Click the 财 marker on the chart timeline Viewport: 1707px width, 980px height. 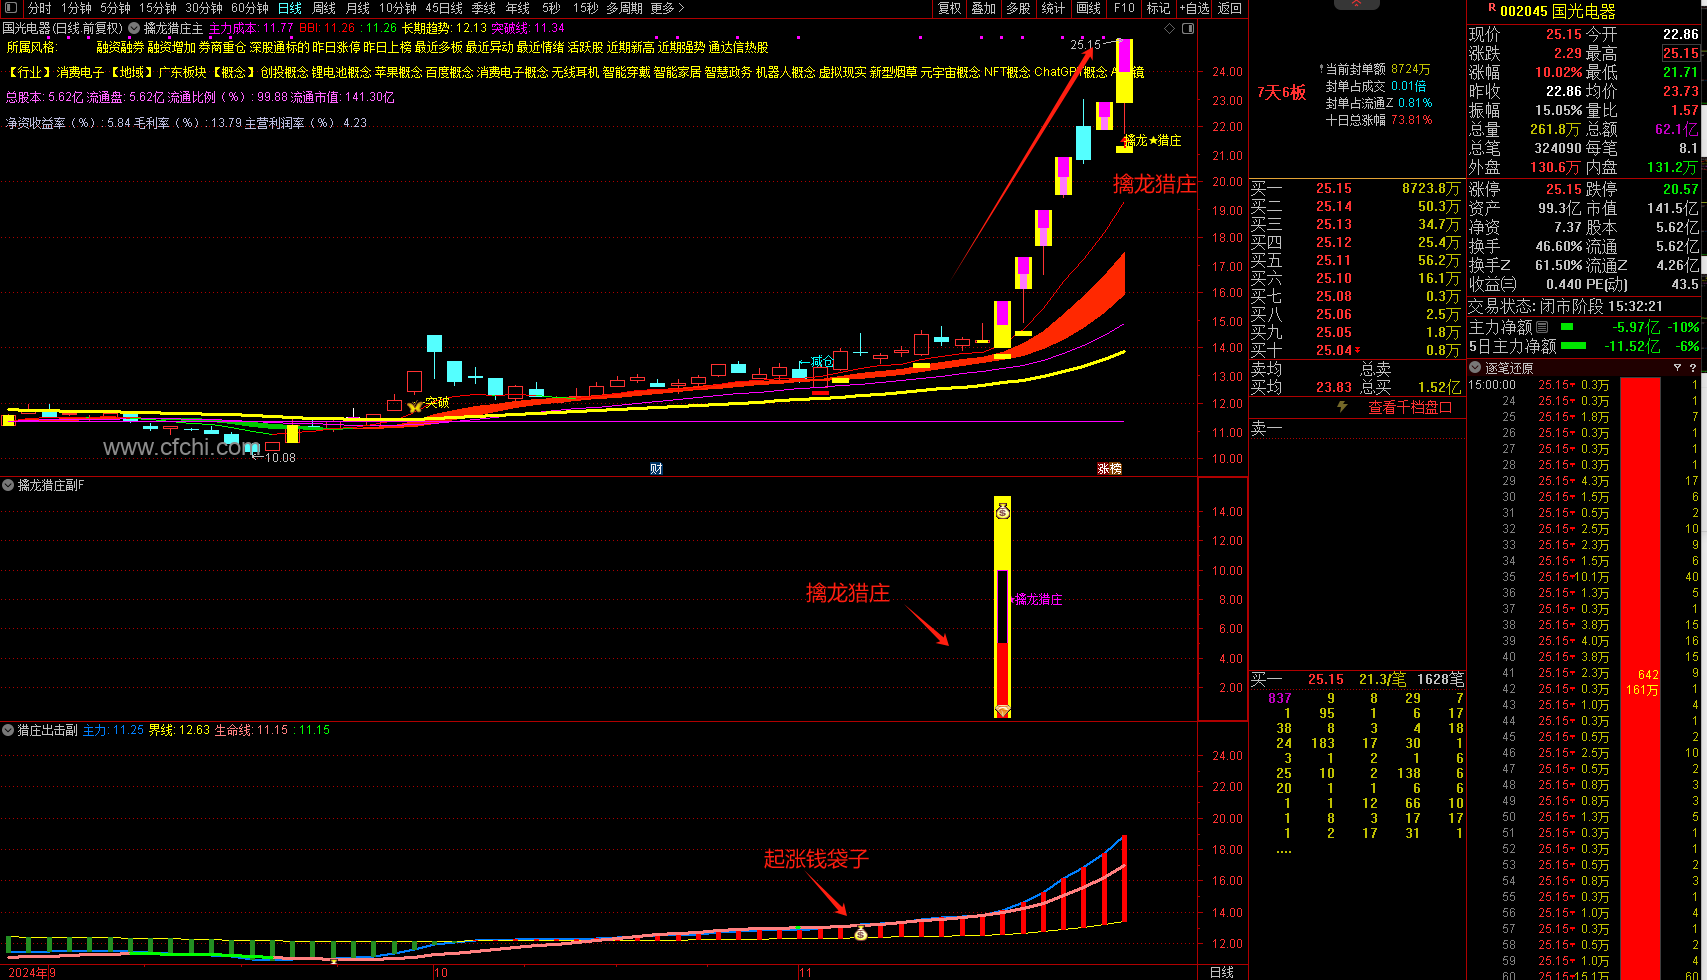click(x=656, y=468)
